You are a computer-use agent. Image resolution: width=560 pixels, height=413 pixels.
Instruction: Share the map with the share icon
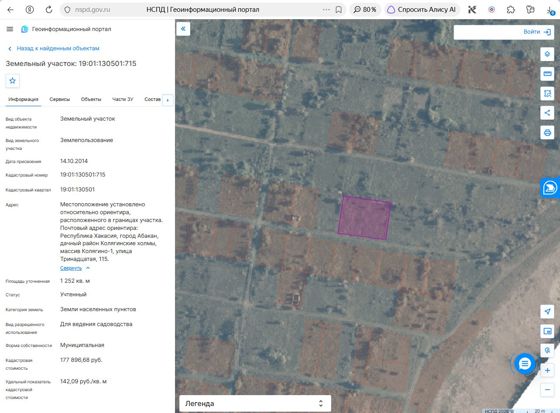click(x=547, y=113)
